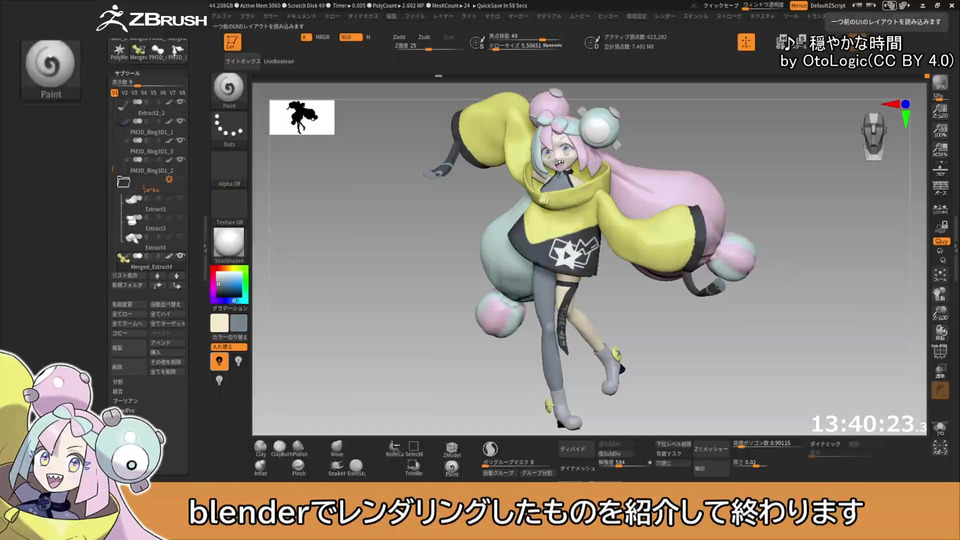Viewport: 960px width, 540px height.
Task: Click the silhouette thumbnail preview in viewport
Action: [302, 117]
